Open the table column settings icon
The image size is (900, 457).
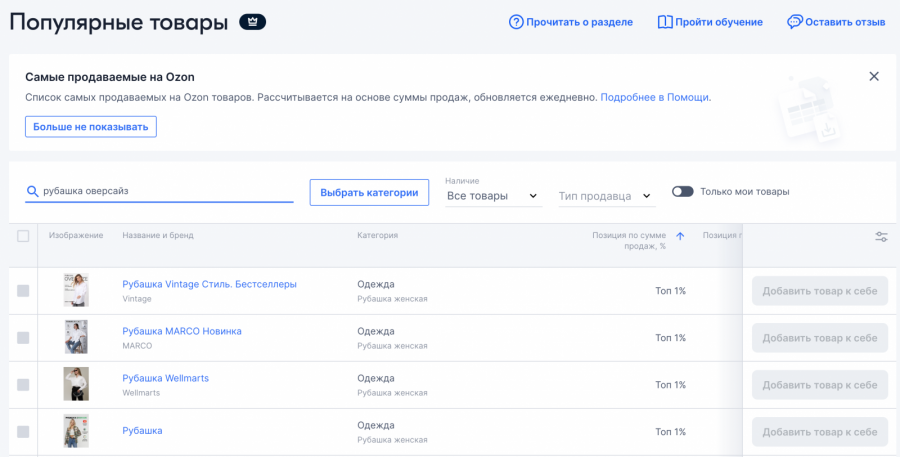881,237
